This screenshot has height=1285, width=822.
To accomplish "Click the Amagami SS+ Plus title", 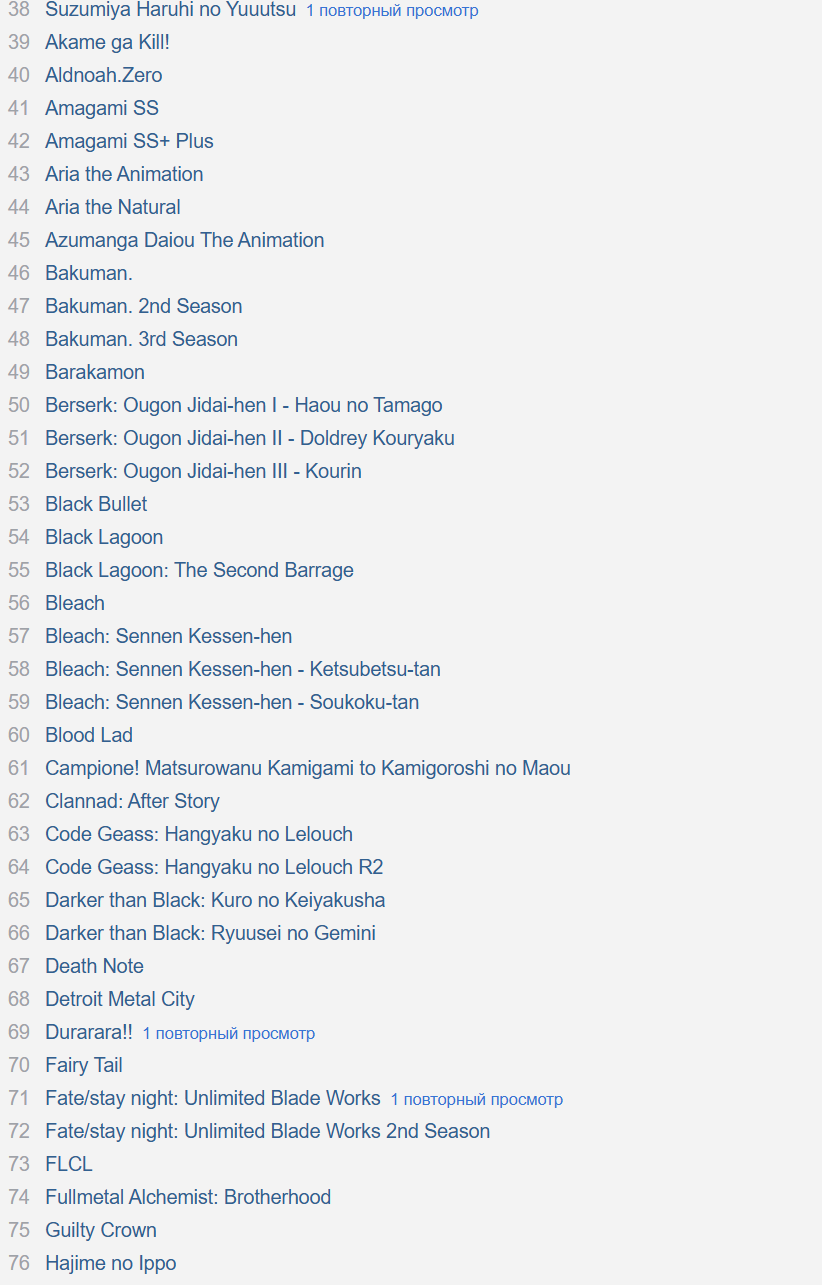I will [129, 141].
